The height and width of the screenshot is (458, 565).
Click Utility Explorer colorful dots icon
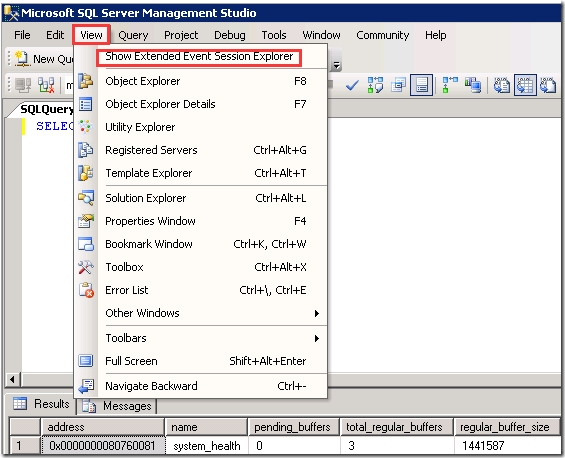click(x=86, y=127)
